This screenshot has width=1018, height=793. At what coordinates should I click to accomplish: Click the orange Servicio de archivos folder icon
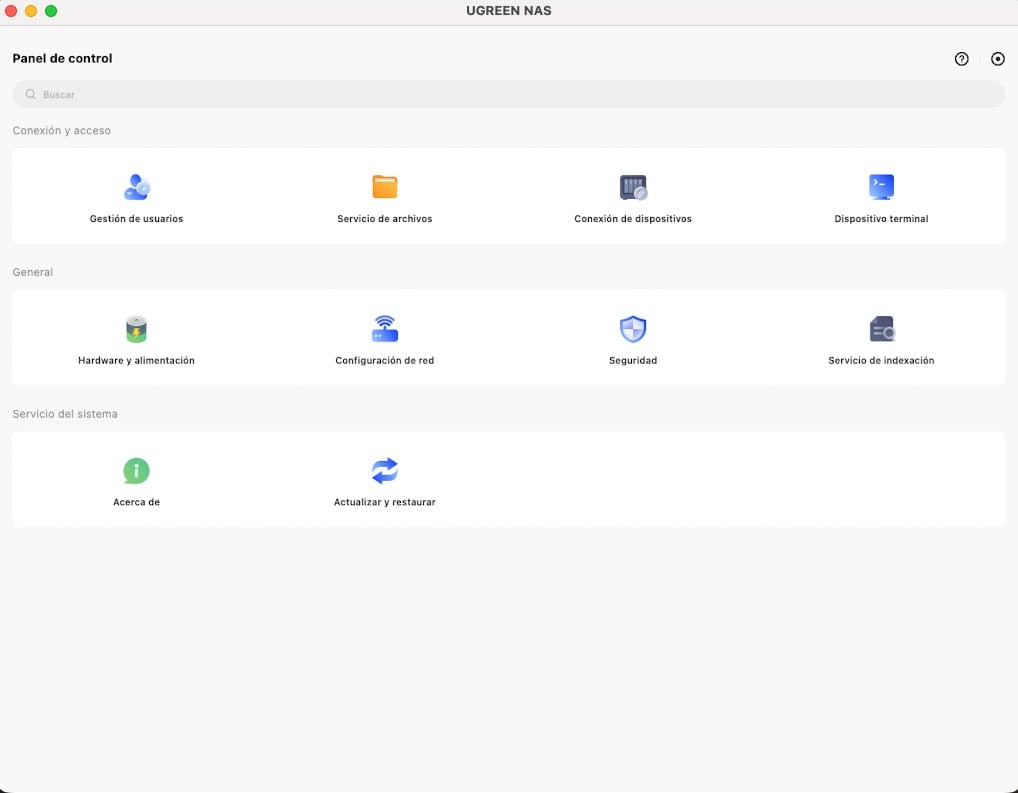pos(384,187)
